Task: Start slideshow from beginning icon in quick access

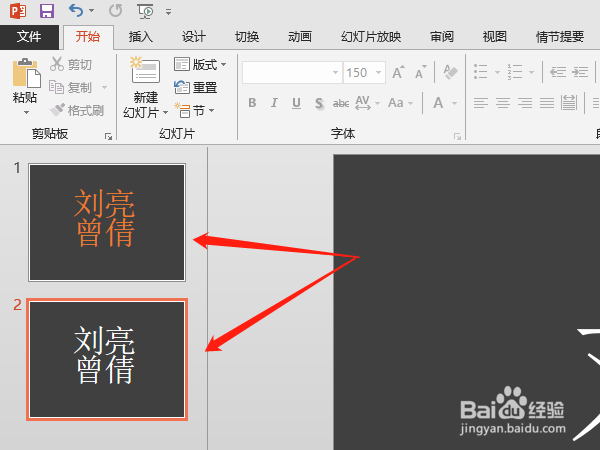Action: pyautogui.click(x=145, y=11)
